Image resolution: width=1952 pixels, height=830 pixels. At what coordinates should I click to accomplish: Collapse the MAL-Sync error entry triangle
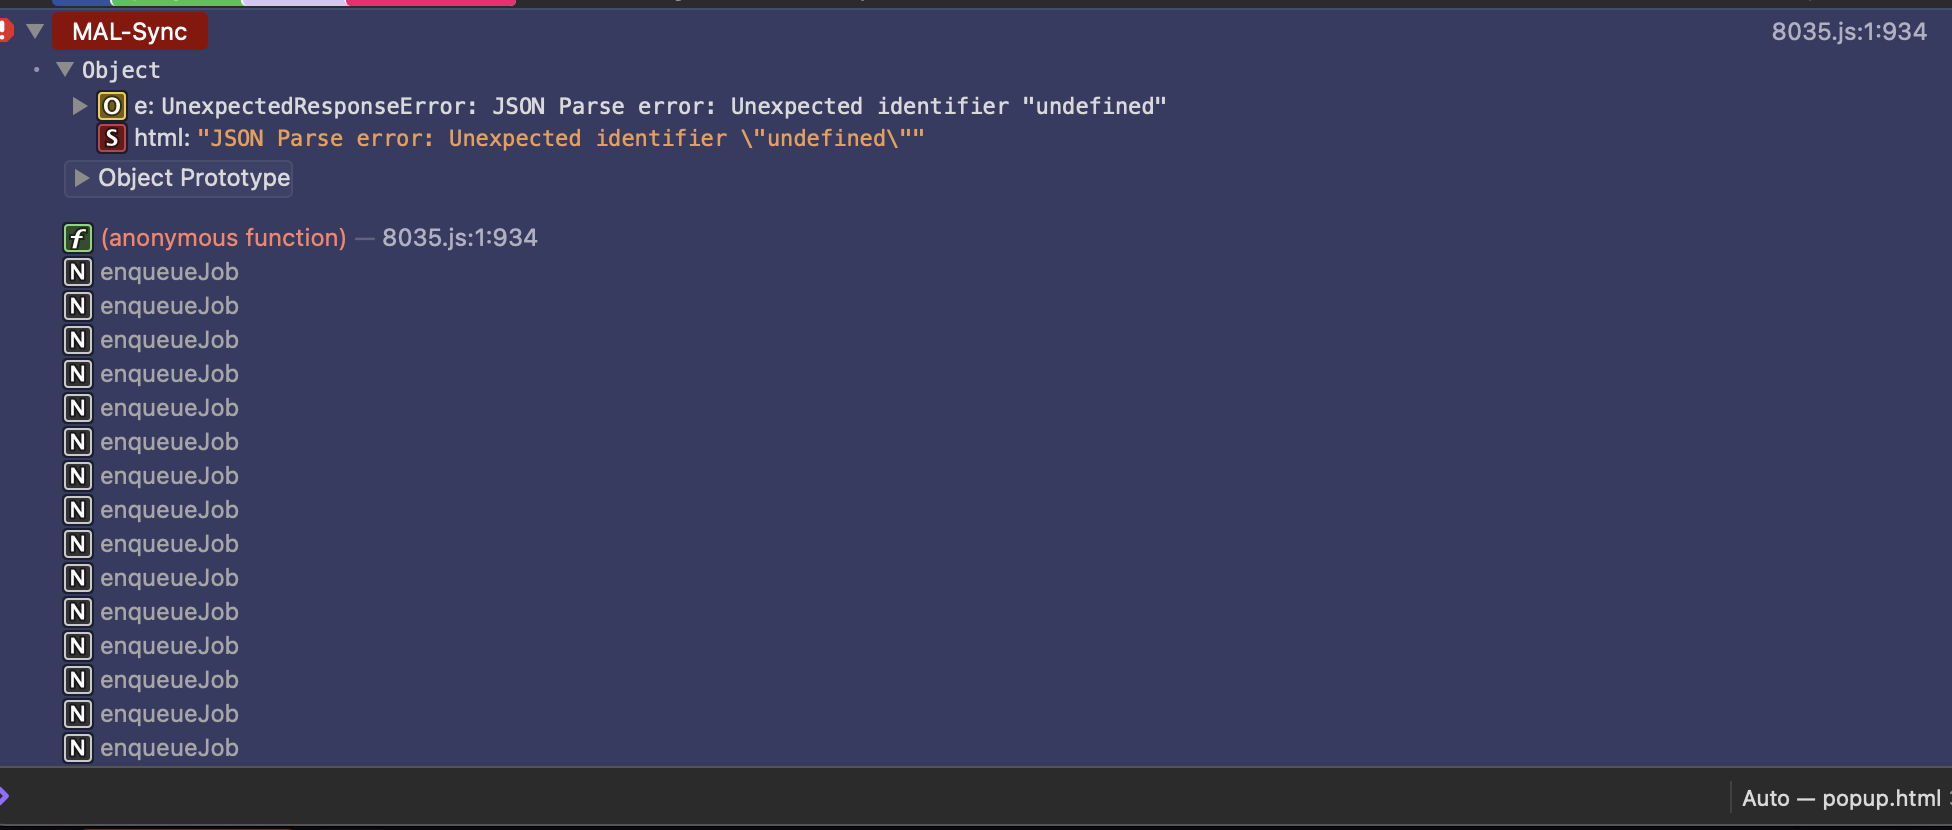[35, 31]
